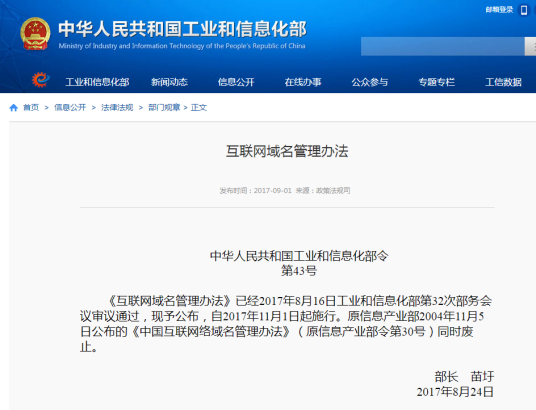Click the site title 中华人民共和国工业和信息化部
This screenshot has height=410, width=536.
[183, 29]
